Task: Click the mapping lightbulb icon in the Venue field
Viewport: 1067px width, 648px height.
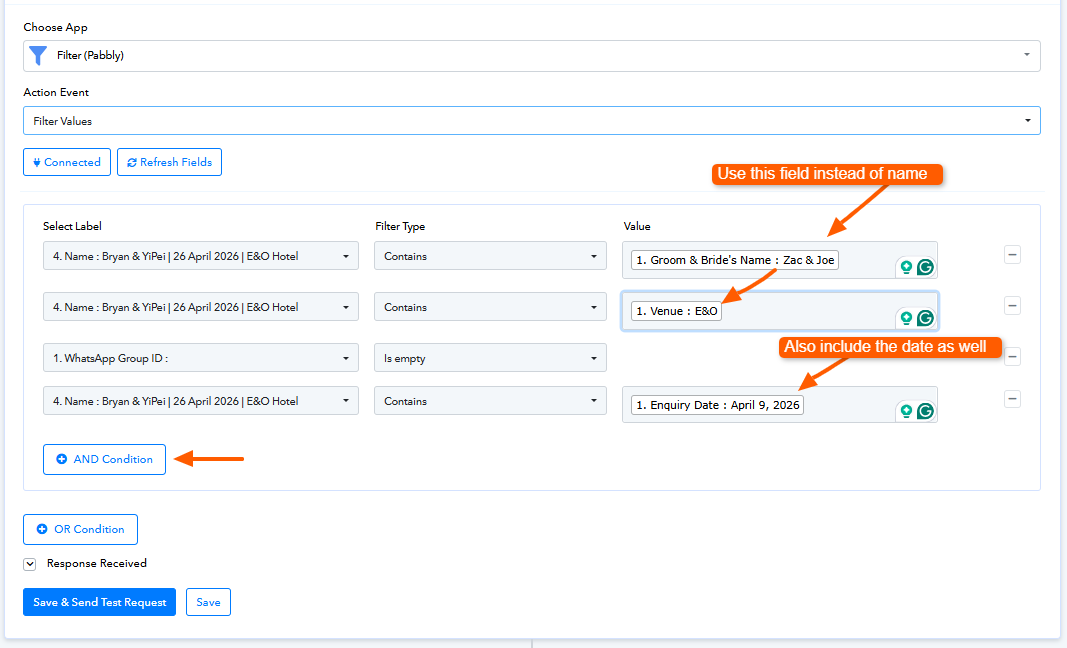Action: click(x=906, y=318)
